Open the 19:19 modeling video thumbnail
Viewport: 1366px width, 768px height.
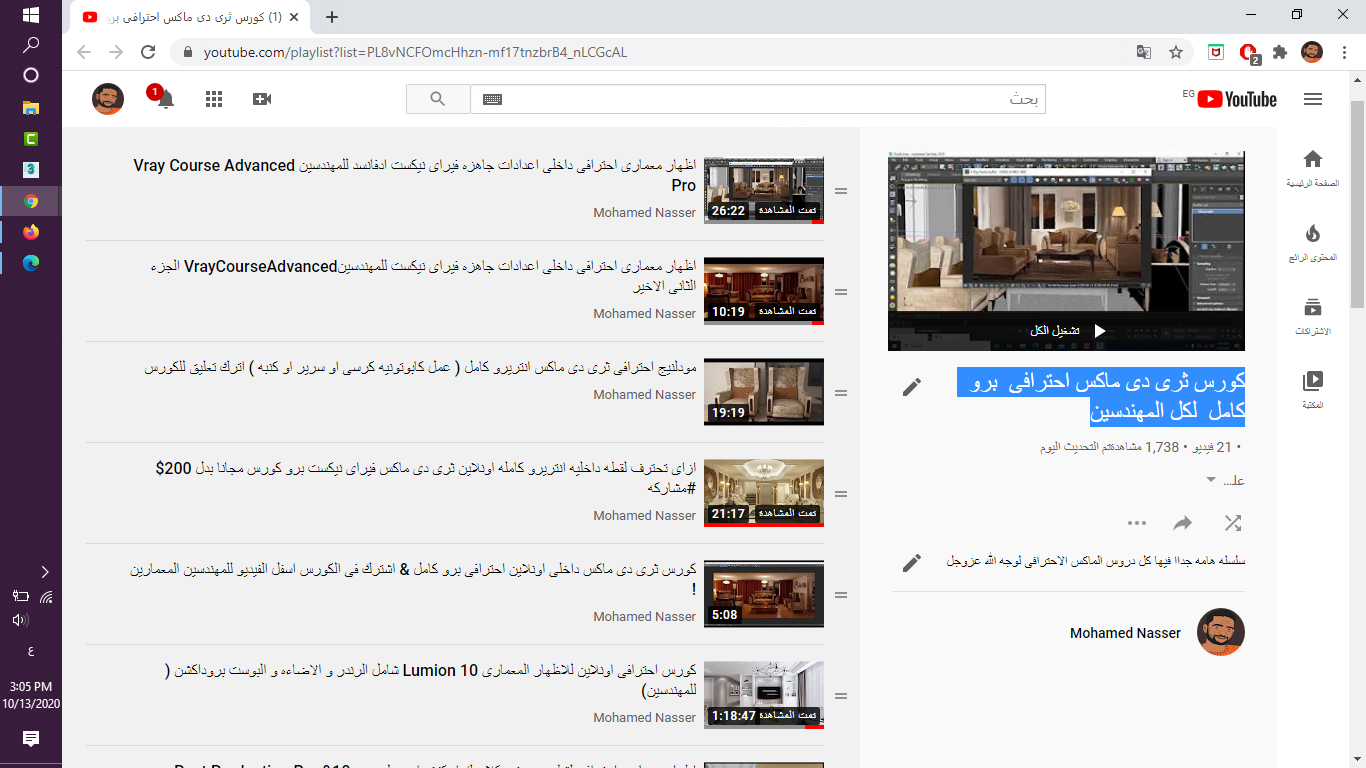(x=764, y=392)
